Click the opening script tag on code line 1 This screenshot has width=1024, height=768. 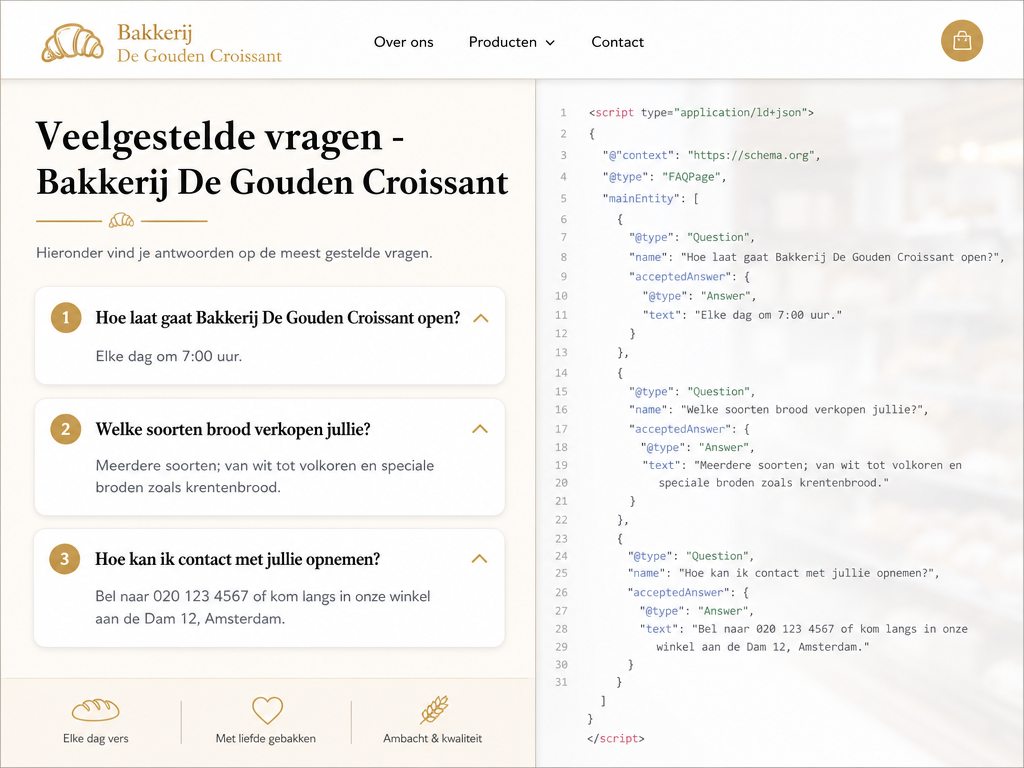701,112
